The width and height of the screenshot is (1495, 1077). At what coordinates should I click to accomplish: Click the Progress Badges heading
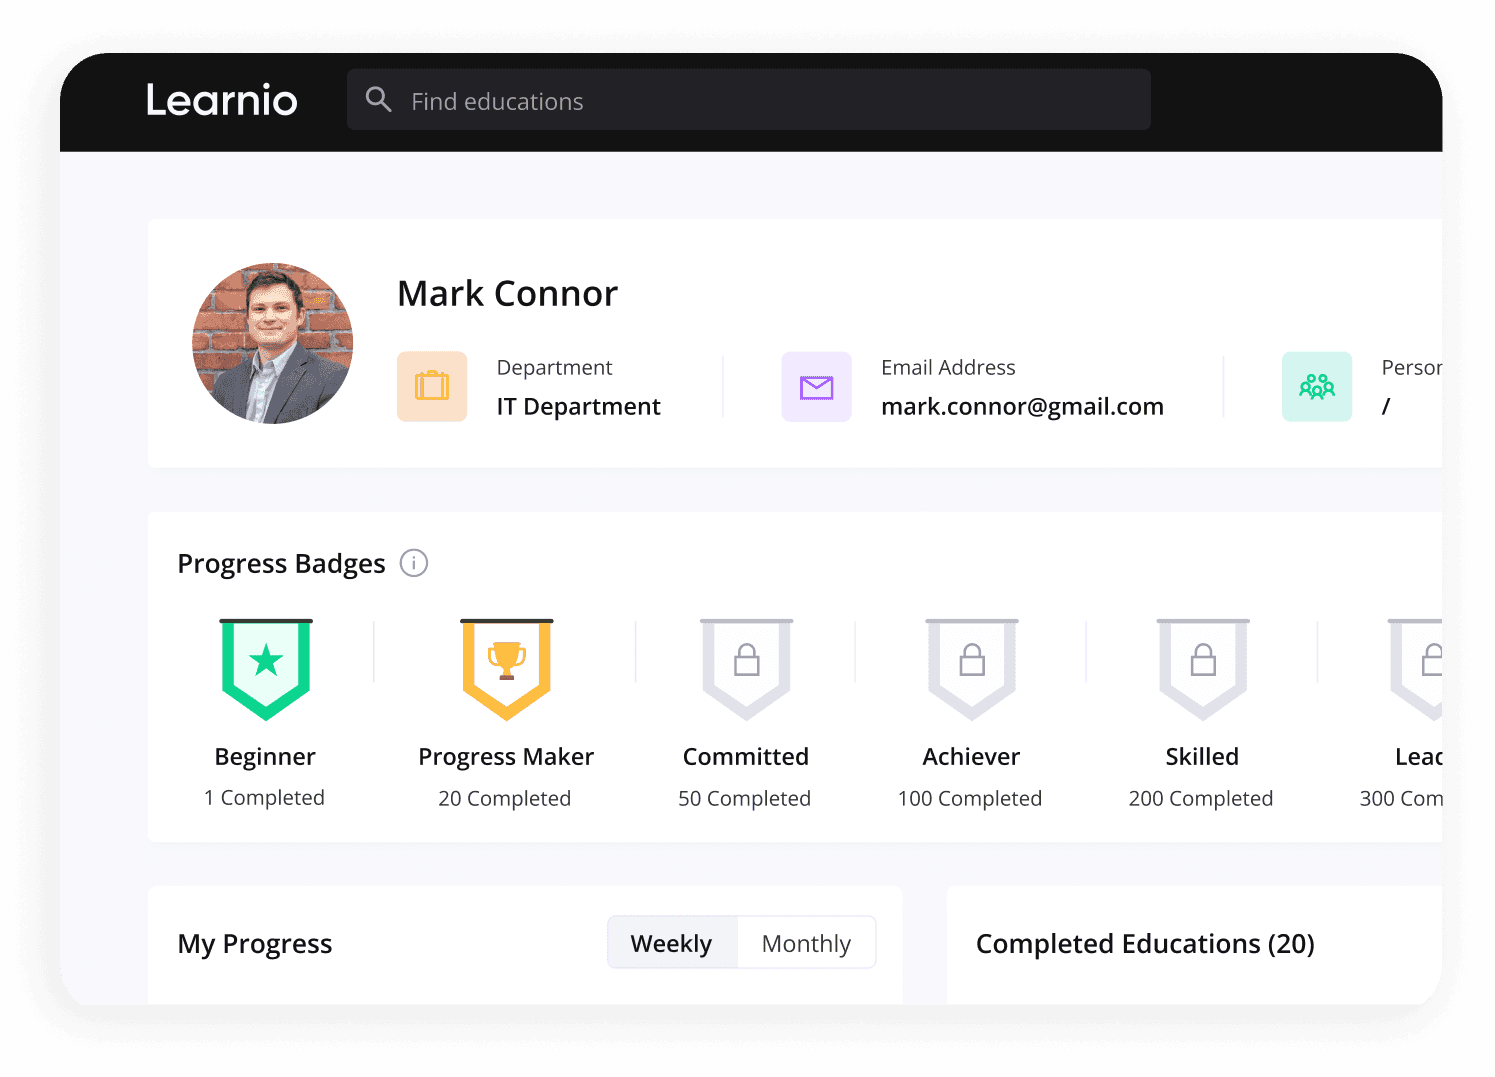(x=281, y=564)
